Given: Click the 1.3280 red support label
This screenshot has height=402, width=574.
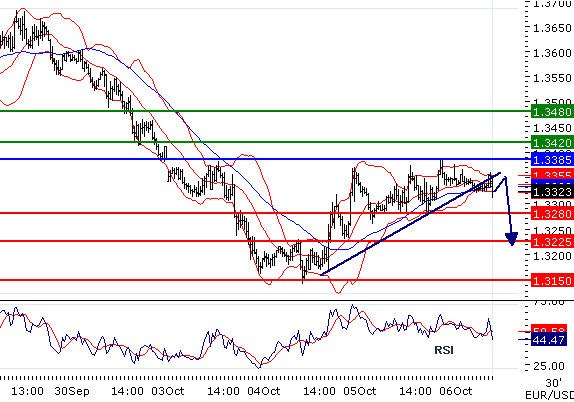Looking at the screenshot, I should [x=552, y=213].
